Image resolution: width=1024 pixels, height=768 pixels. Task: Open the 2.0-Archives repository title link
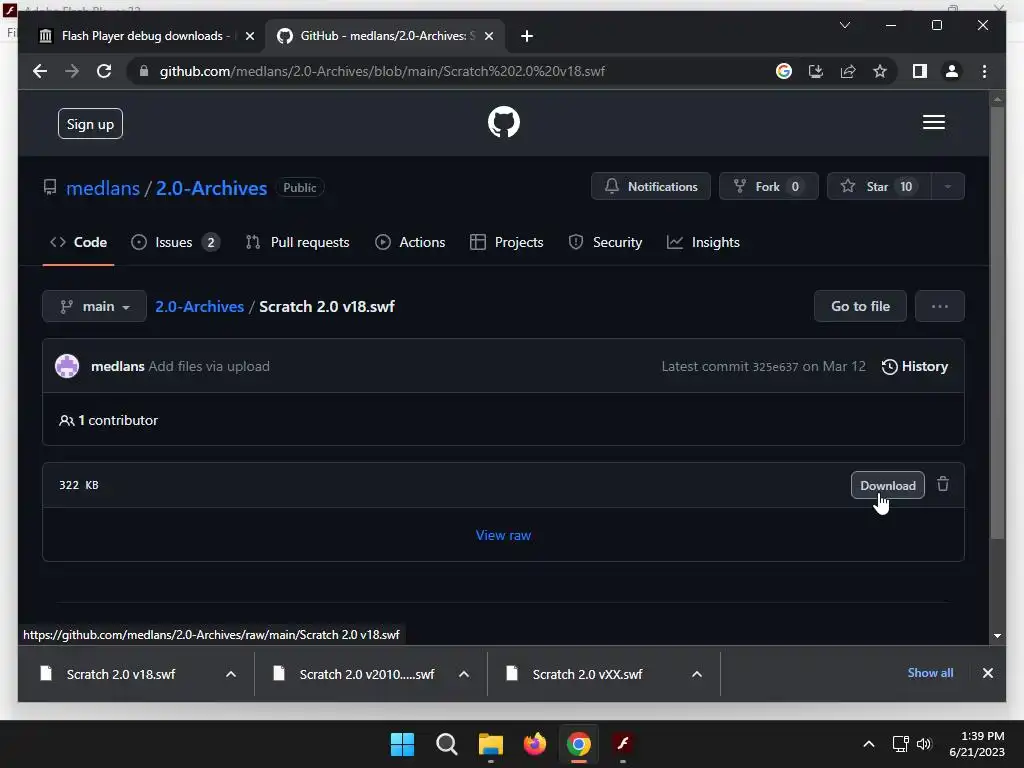tap(211, 188)
